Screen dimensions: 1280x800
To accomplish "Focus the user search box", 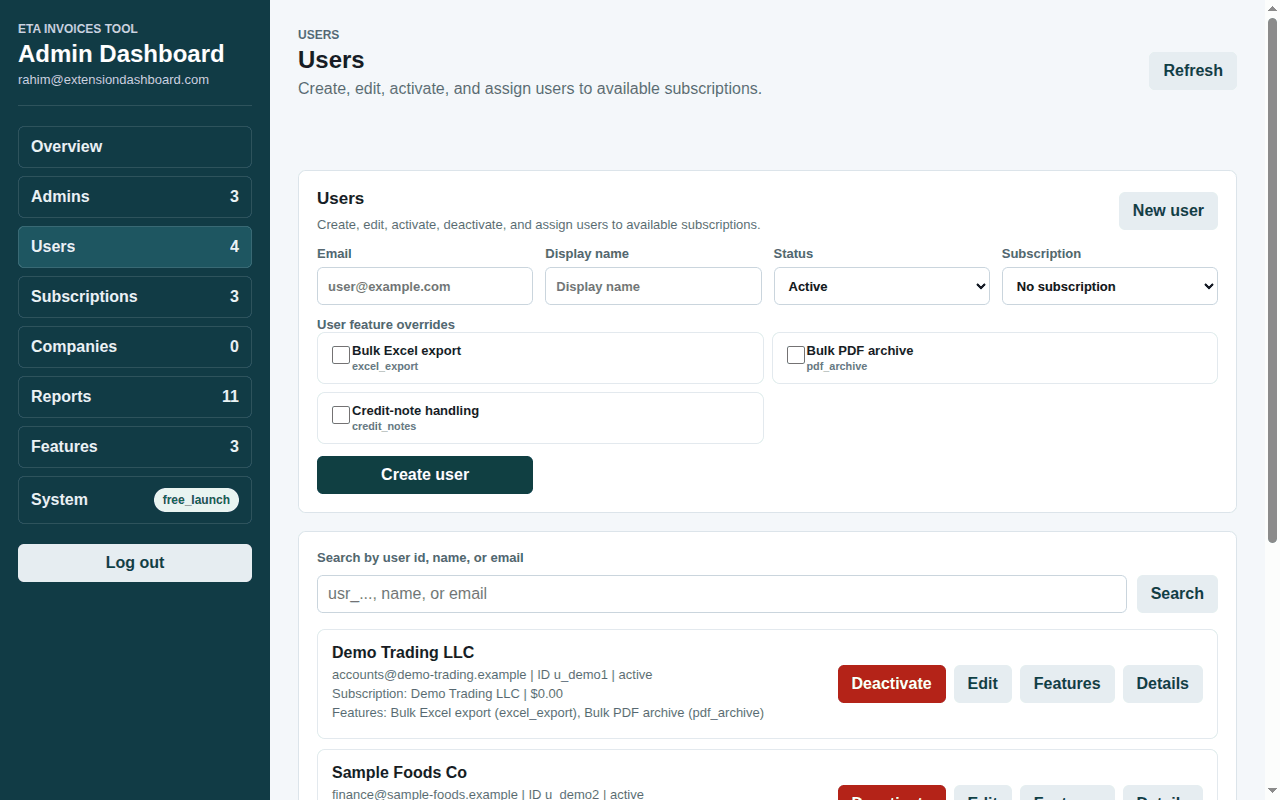I will pos(722,594).
